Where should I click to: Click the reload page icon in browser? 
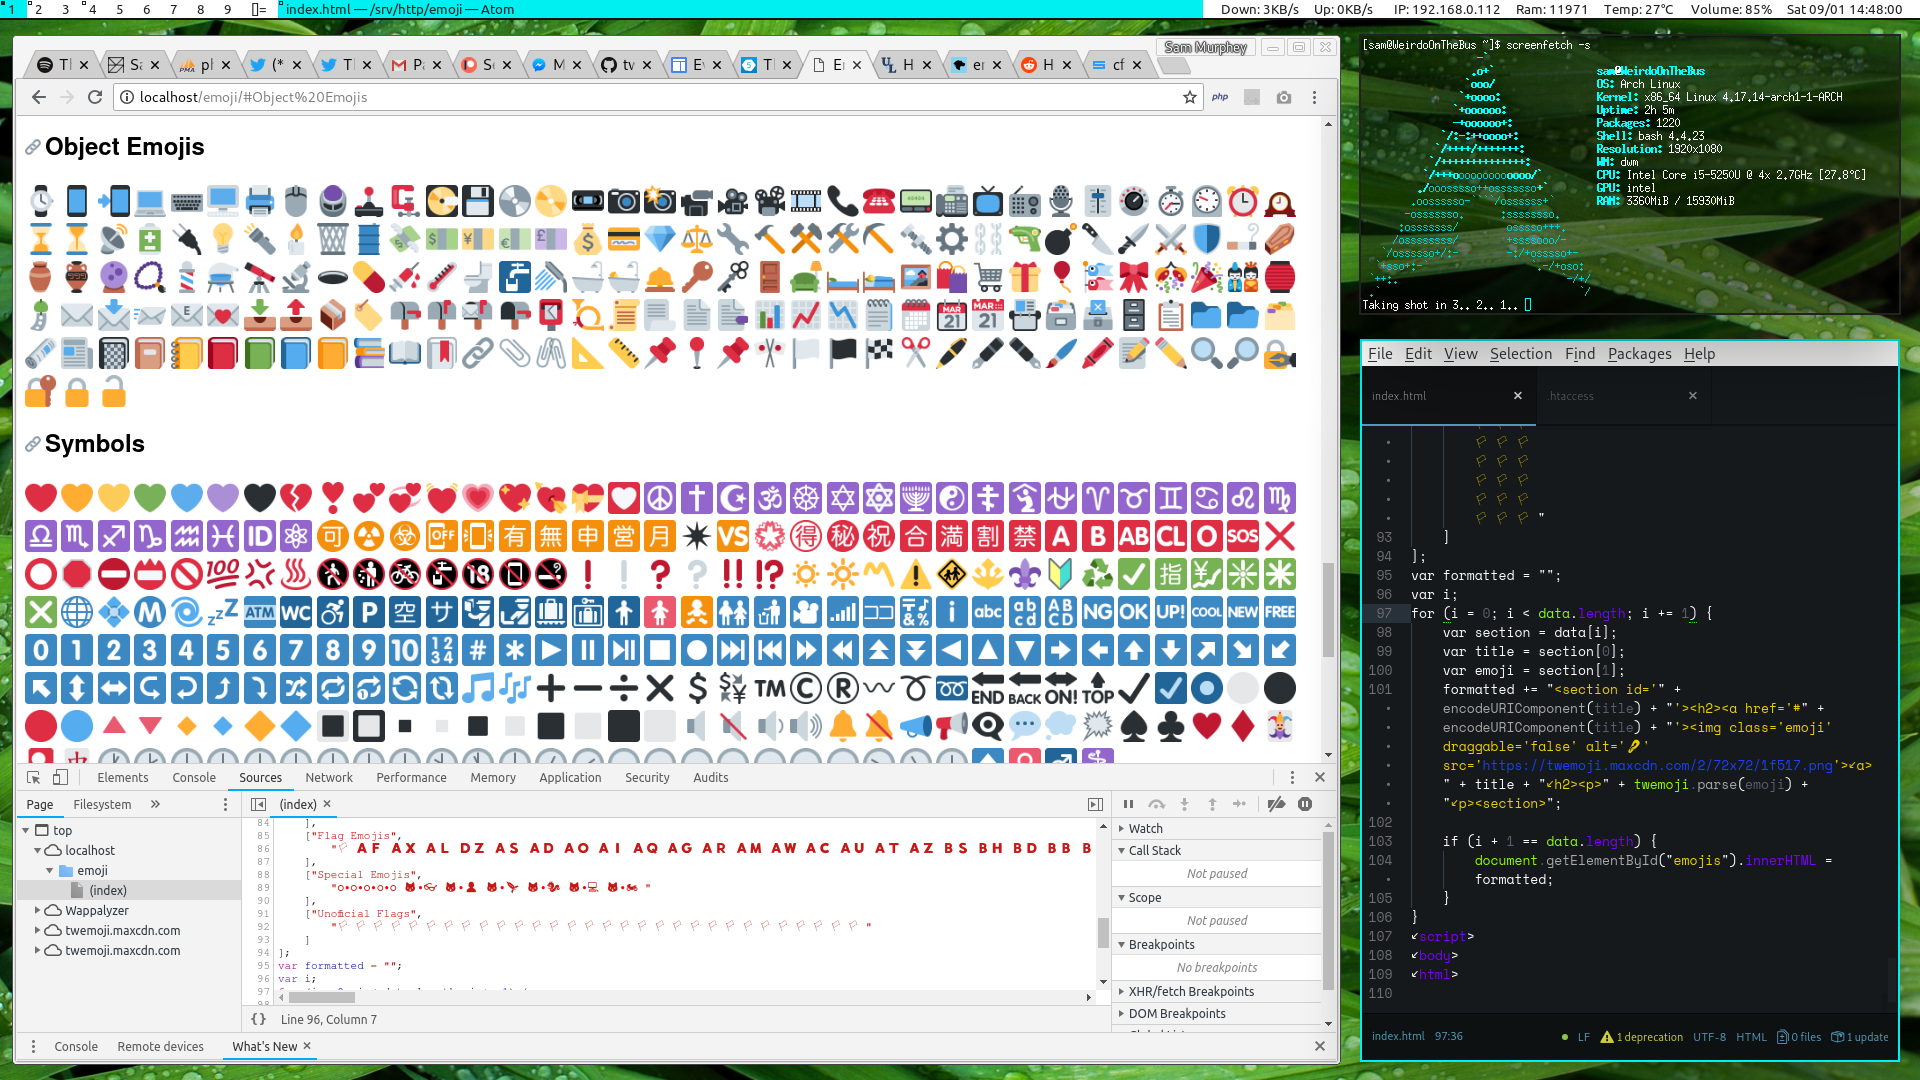coord(95,97)
